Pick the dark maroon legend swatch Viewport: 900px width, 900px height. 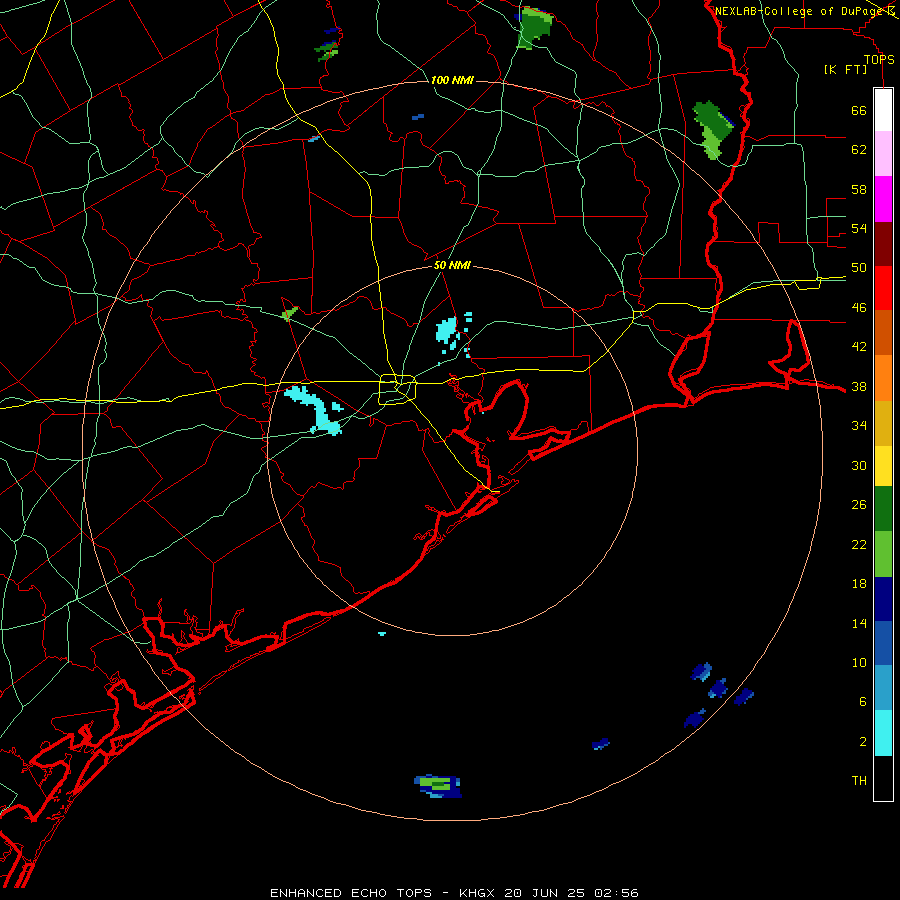[883, 243]
